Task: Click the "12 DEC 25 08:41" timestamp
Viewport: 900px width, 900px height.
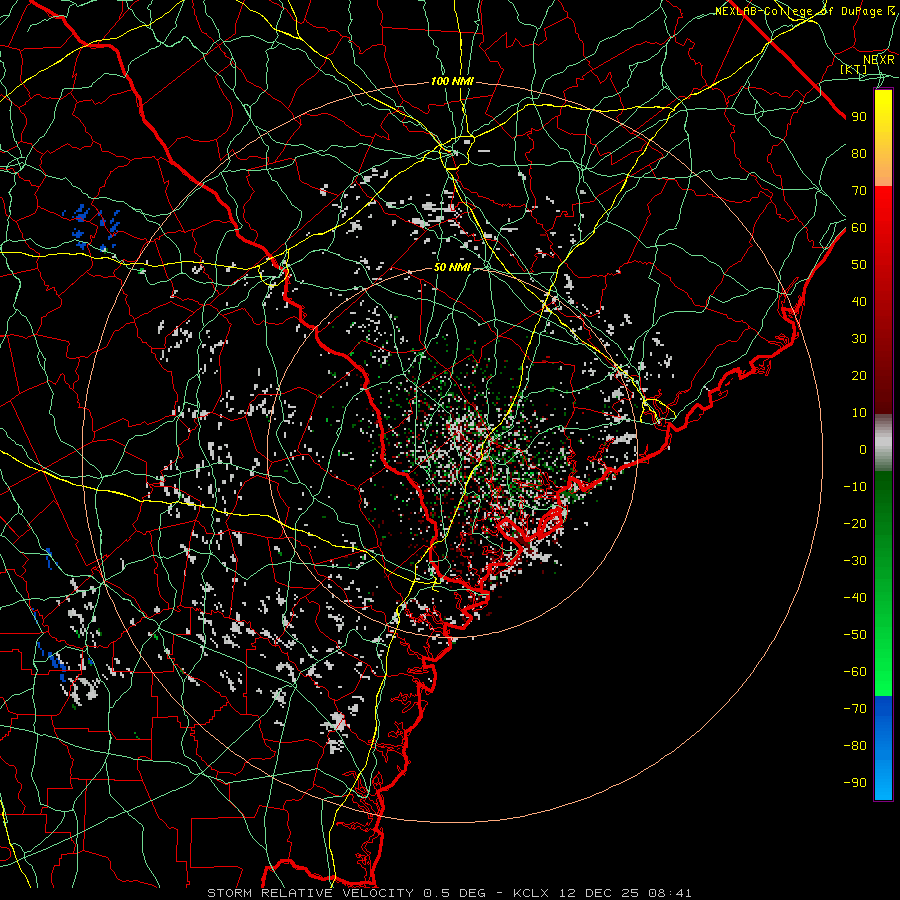Action: tap(624, 893)
